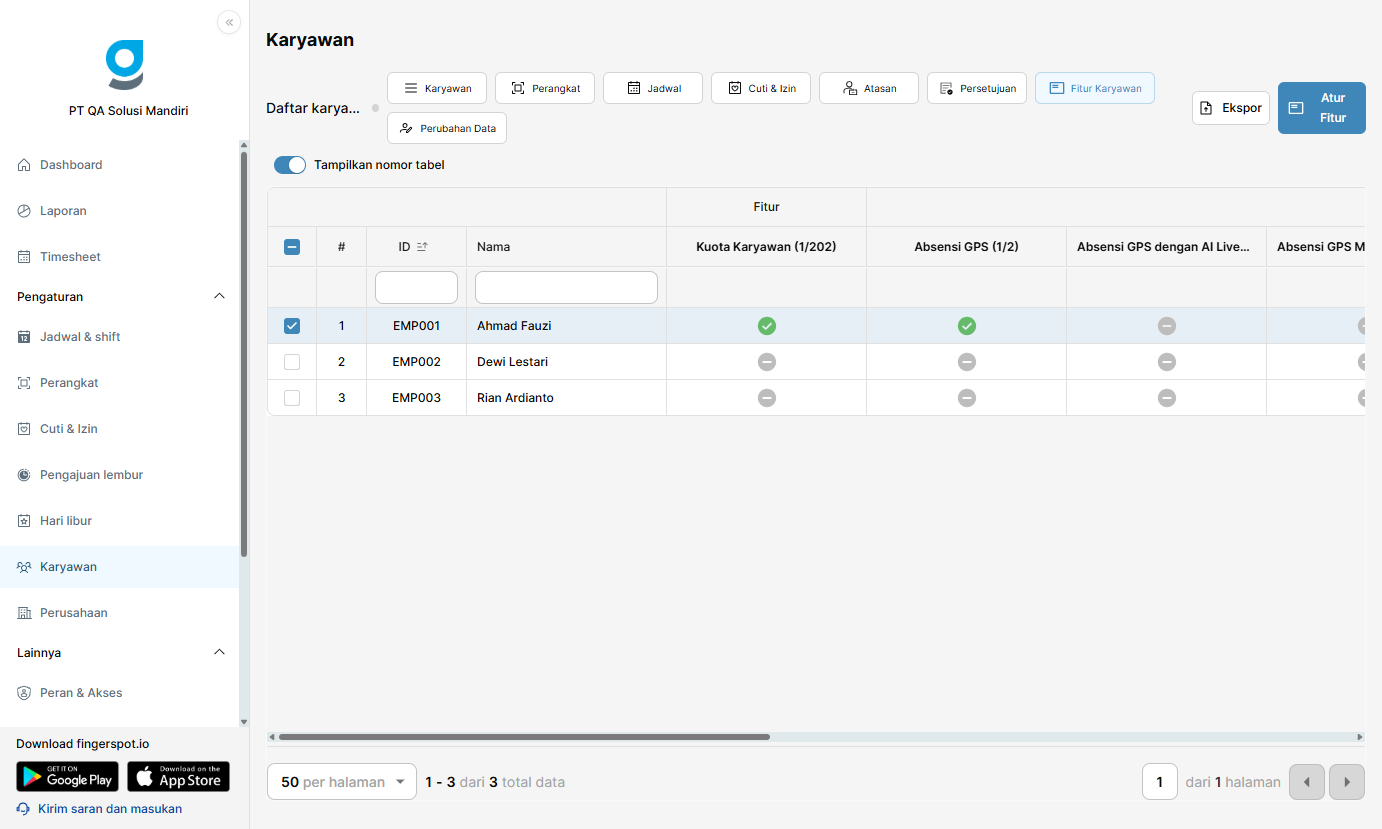Screen dimensions: 1382x829
Task: Check the Rian Ardianto row checkbox
Action: click(292, 398)
